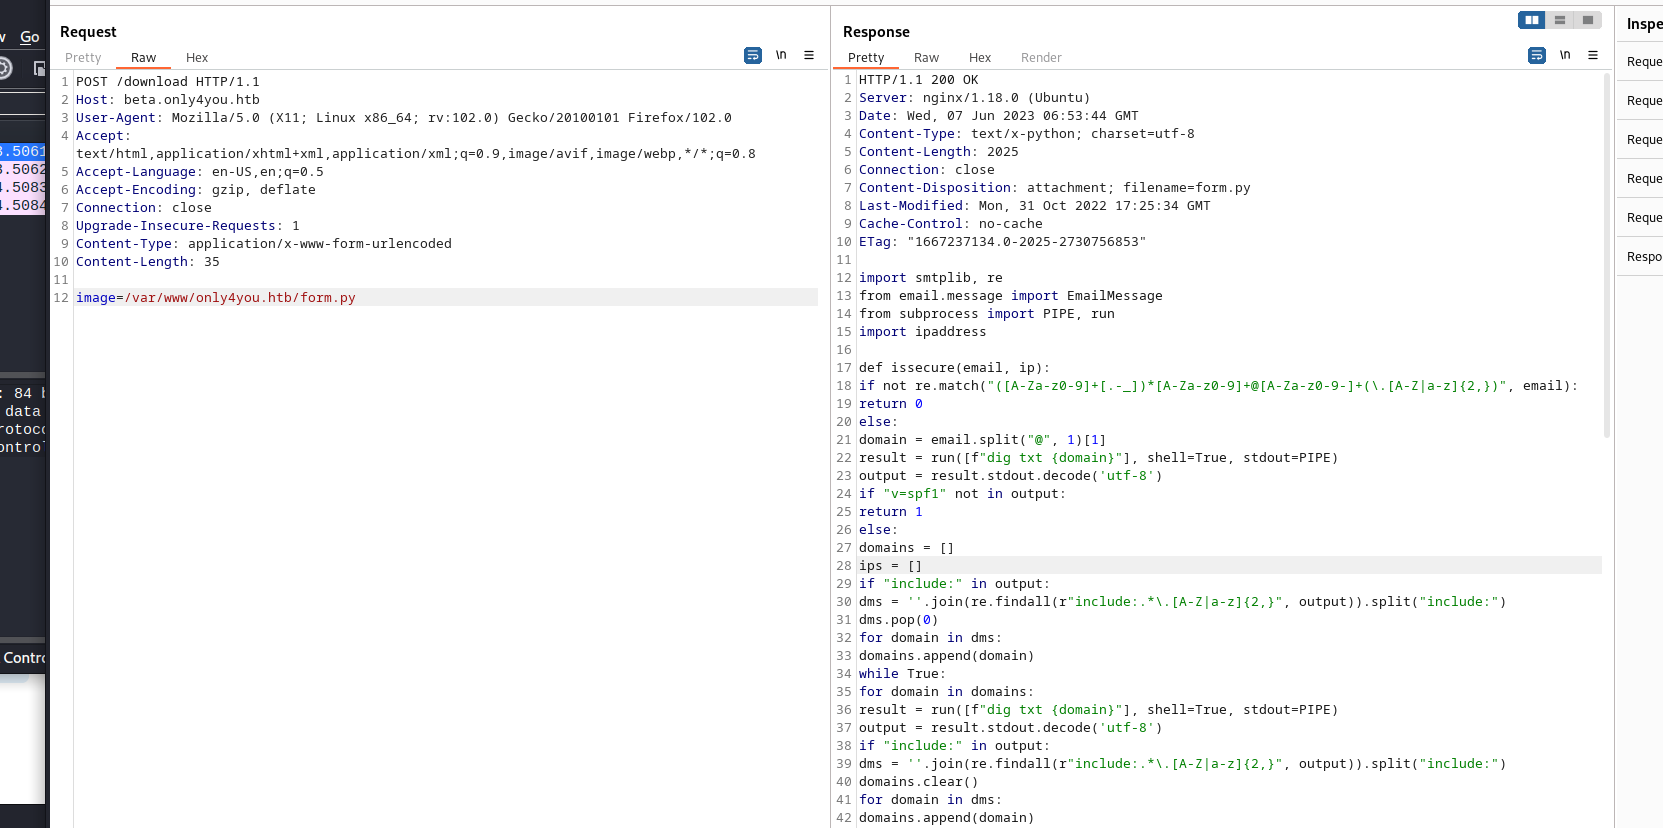Click the 'import smtplib, re' line

930,278
